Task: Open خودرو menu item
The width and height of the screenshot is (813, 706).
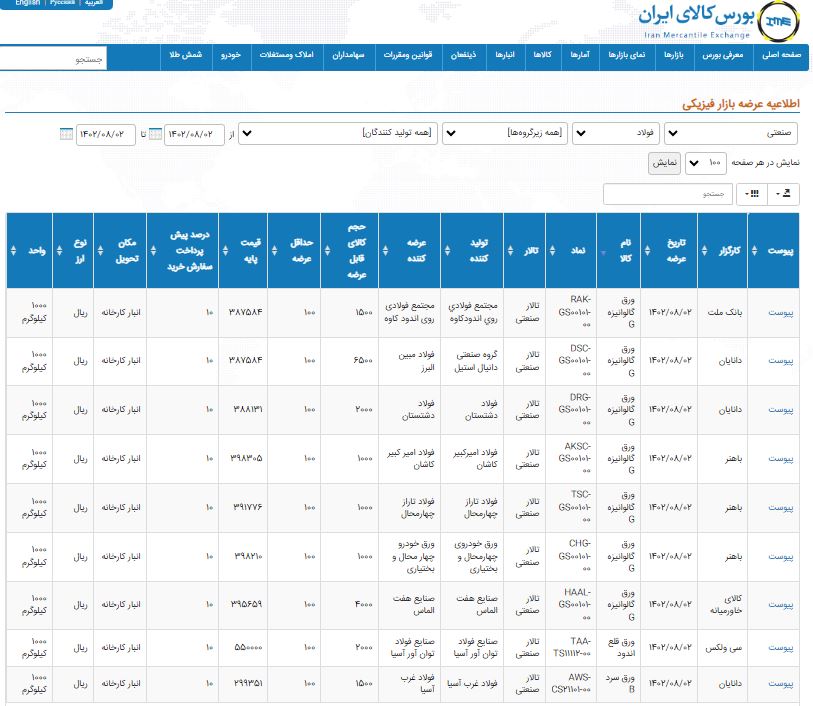Action: (x=231, y=55)
